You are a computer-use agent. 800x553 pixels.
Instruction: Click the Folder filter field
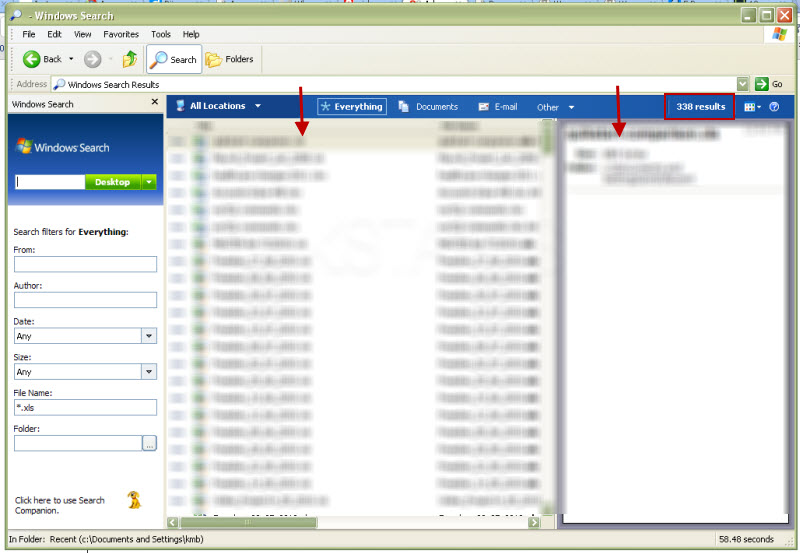(78, 443)
